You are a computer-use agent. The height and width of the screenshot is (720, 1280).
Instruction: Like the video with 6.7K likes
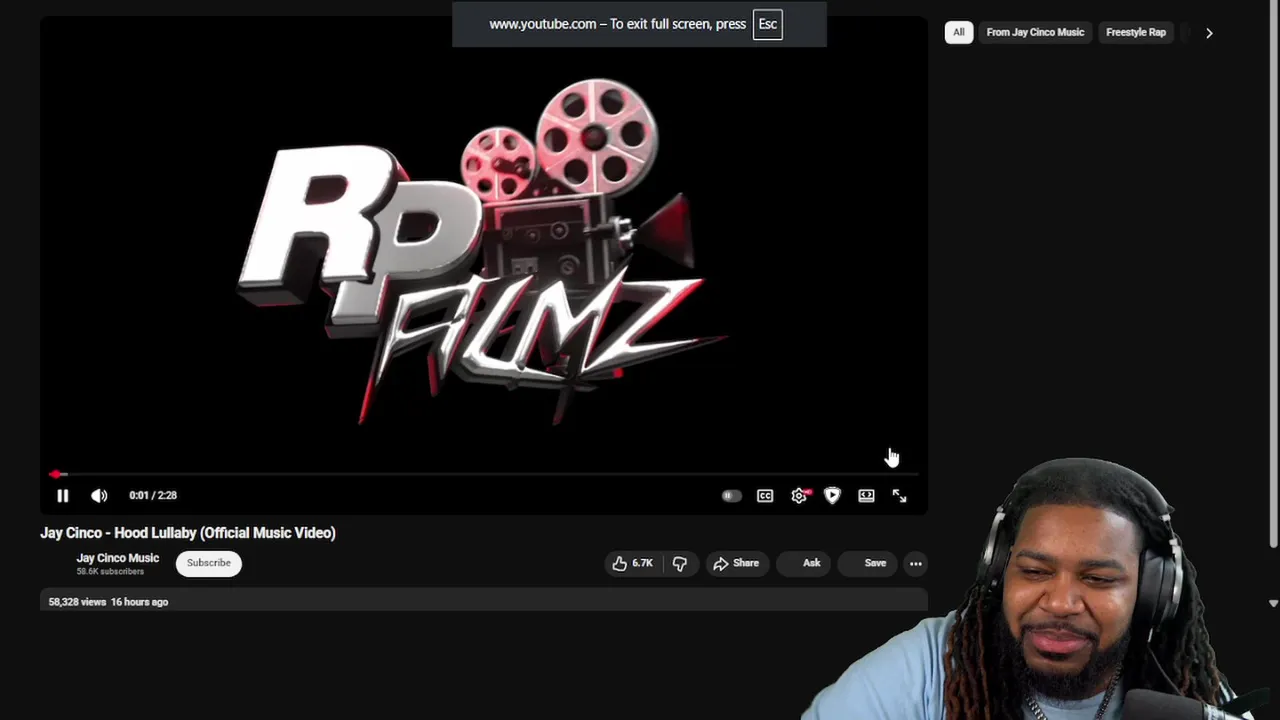point(632,563)
